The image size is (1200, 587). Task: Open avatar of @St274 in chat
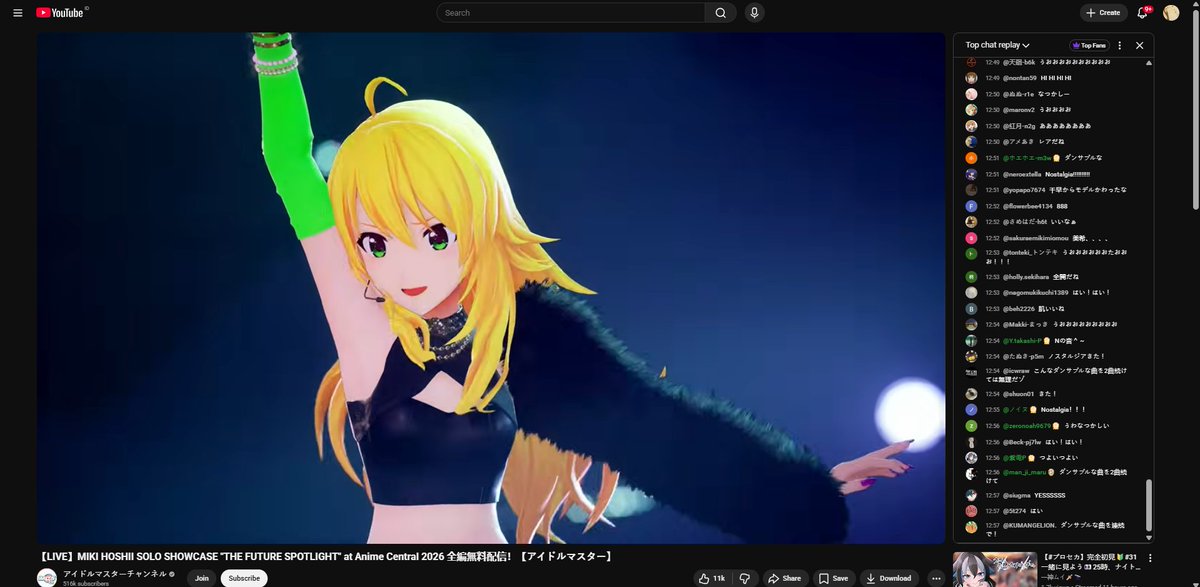coord(971,511)
